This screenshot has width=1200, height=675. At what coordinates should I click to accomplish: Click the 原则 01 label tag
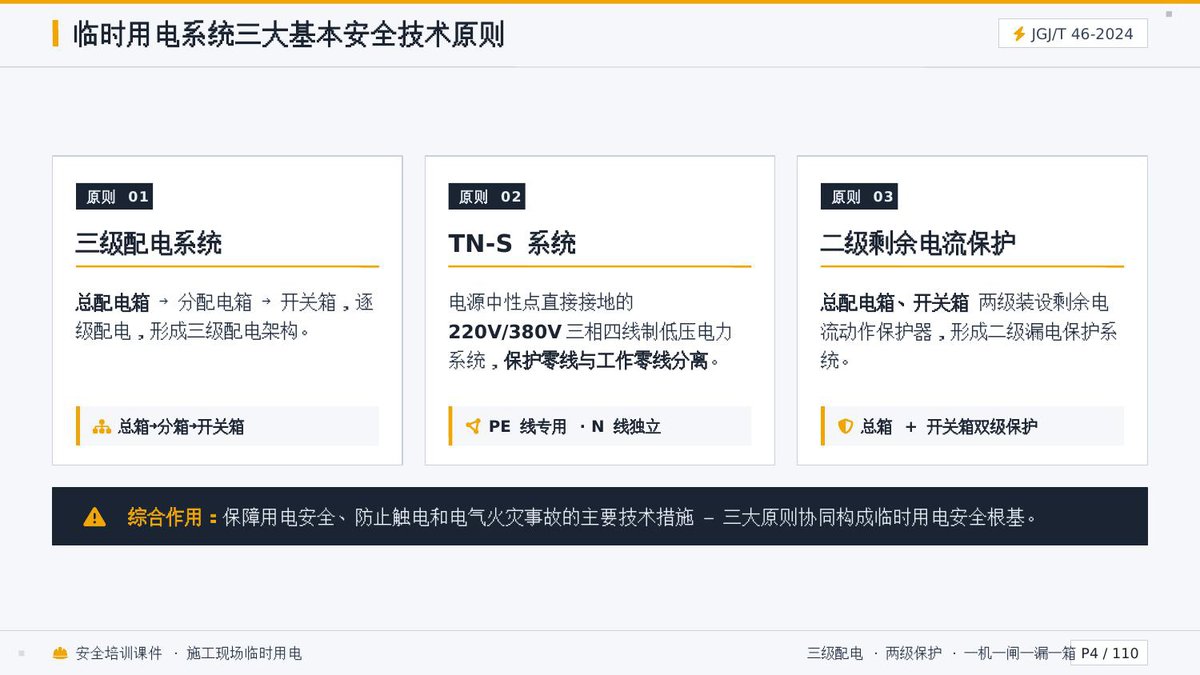tap(114, 197)
